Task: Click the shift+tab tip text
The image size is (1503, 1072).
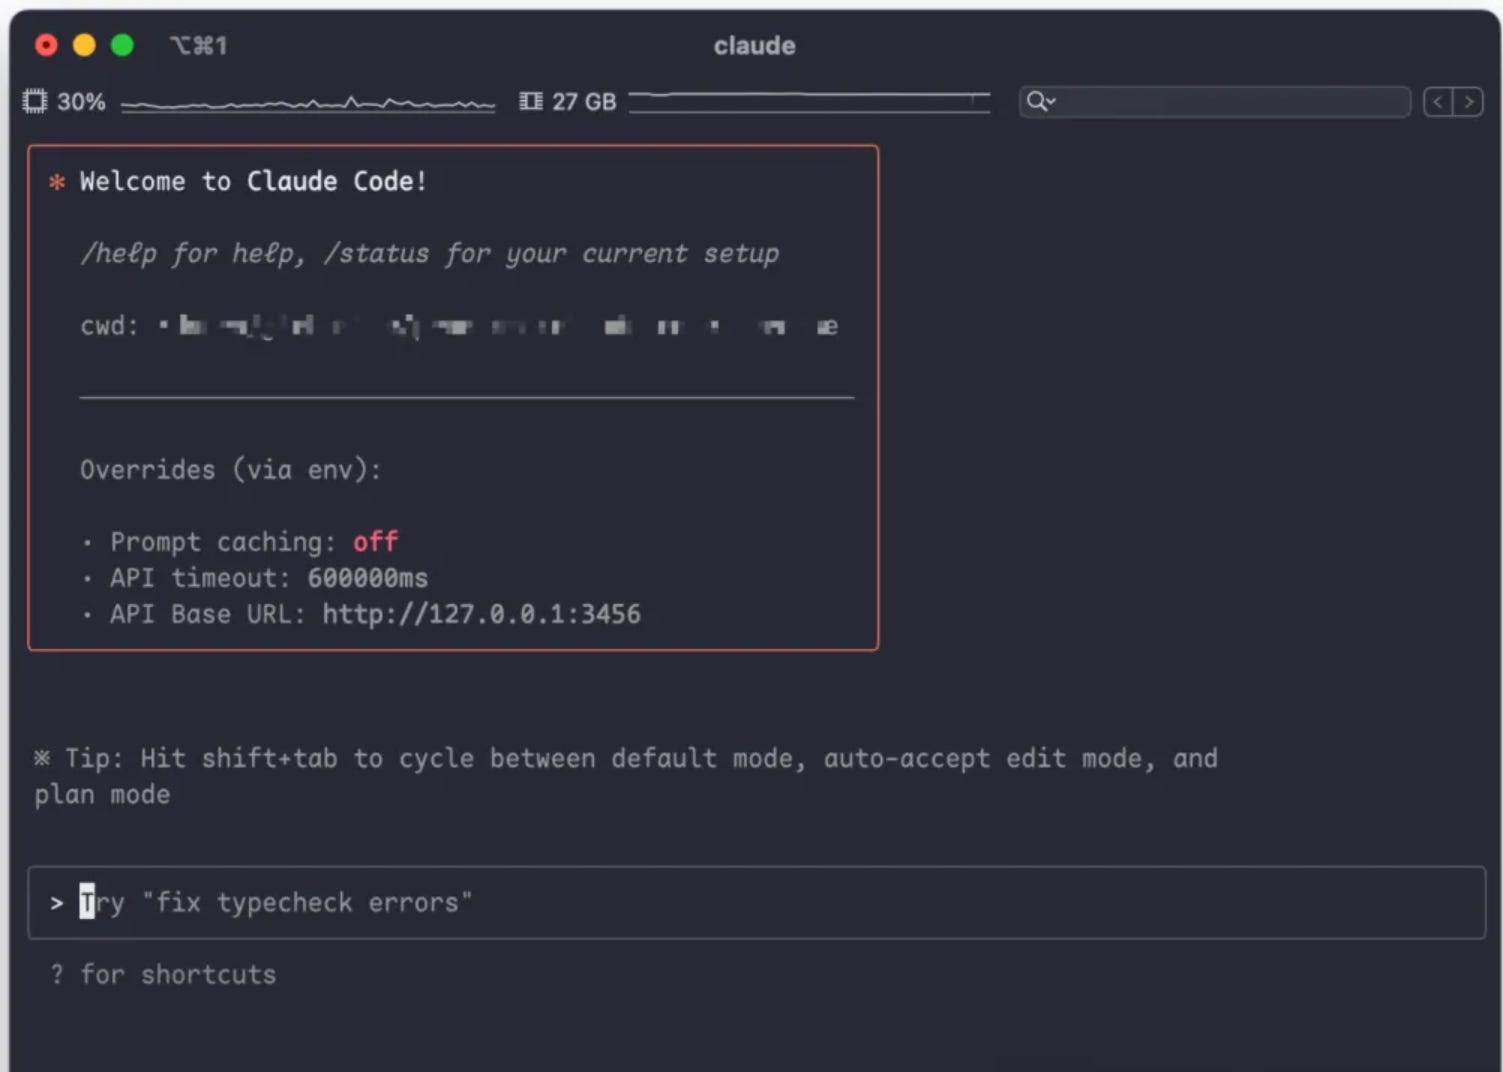Action: 626,776
